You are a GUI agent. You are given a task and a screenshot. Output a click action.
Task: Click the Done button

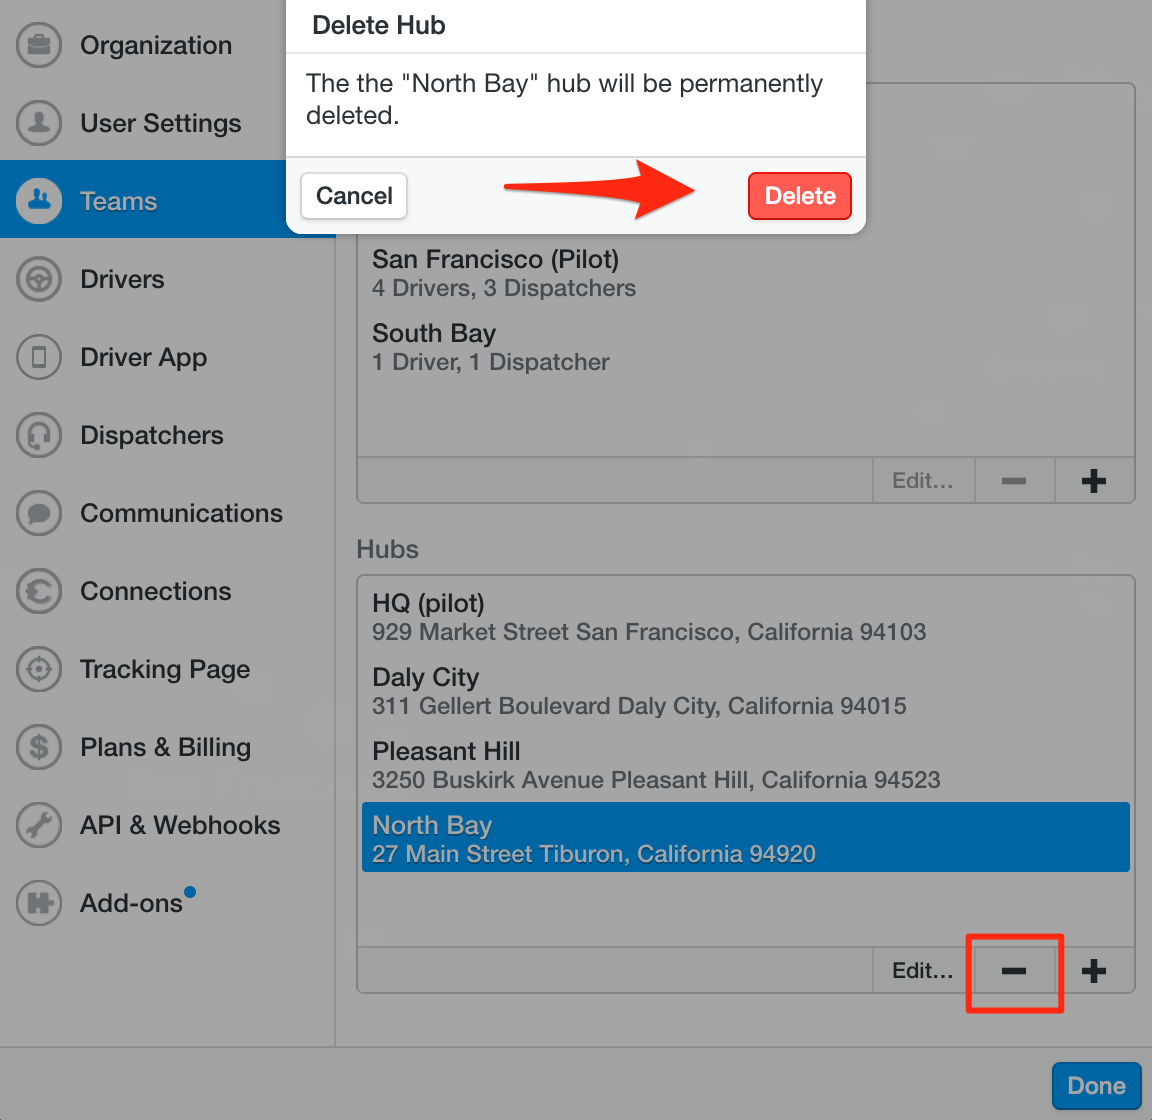[1096, 1085]
